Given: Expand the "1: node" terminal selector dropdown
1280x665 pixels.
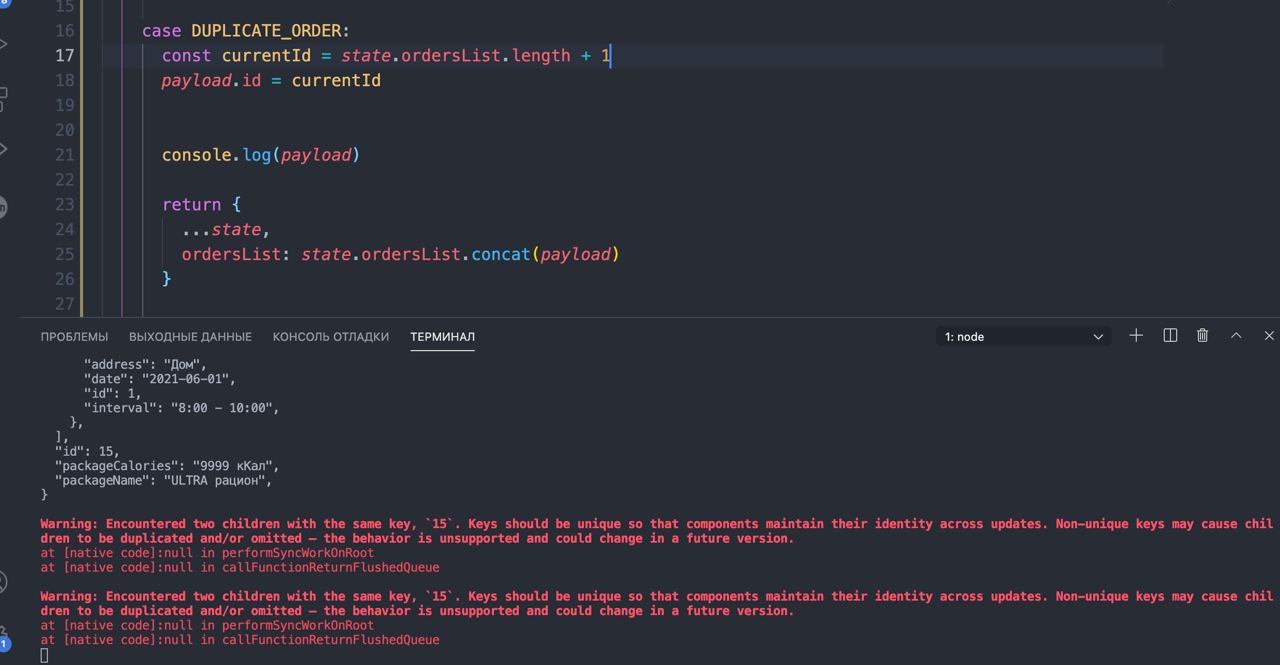Looking at the screenshot, I should 1023,337.
